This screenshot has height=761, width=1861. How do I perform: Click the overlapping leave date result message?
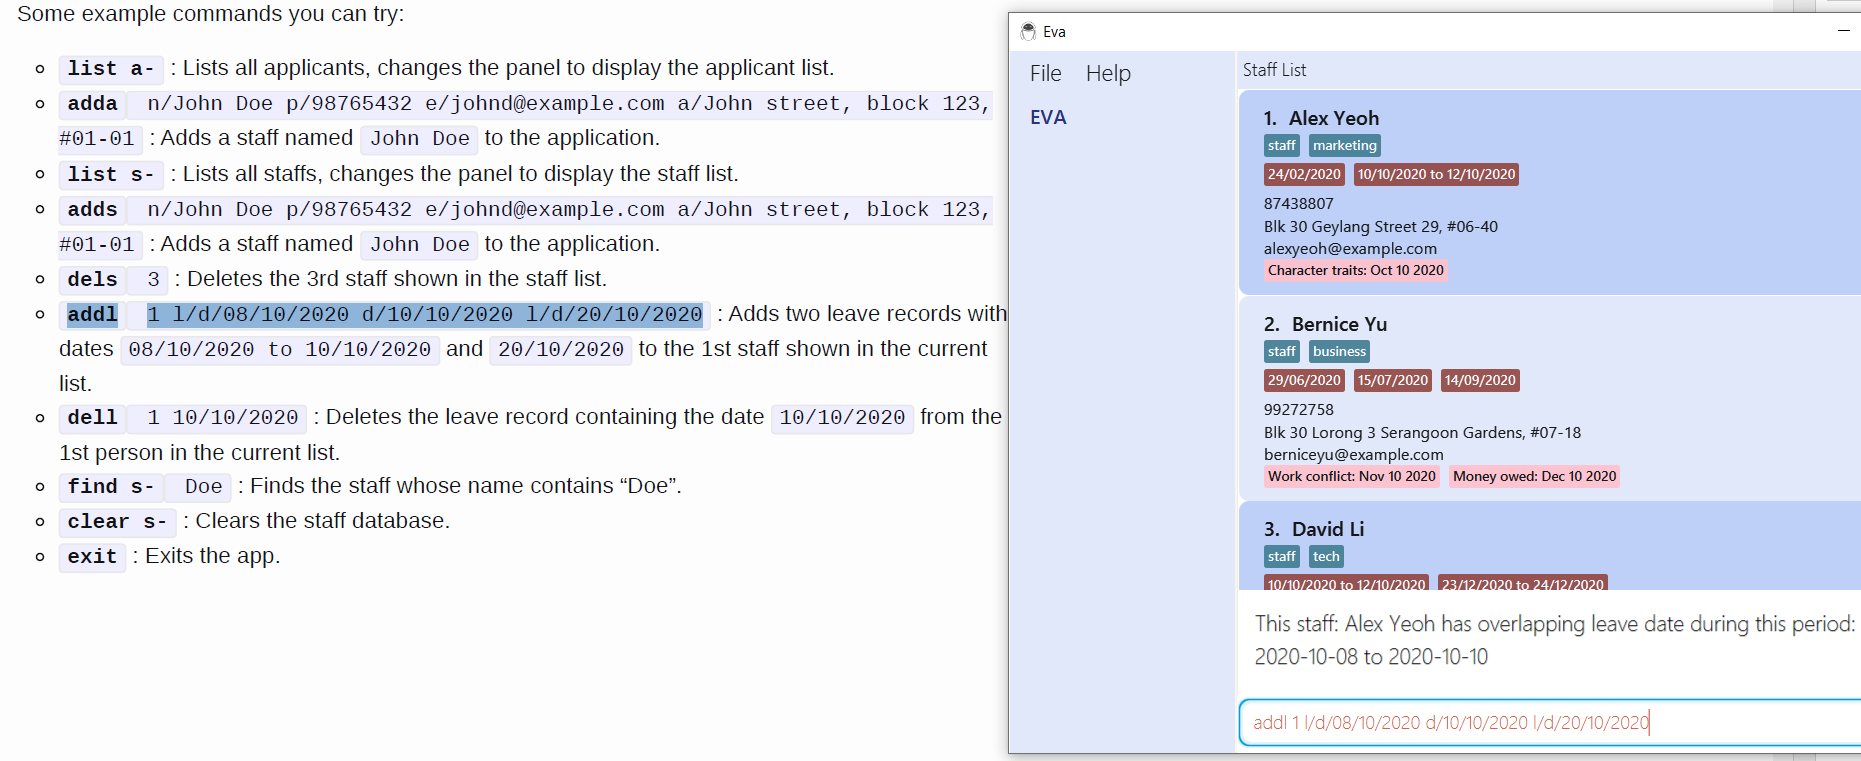1554,640
